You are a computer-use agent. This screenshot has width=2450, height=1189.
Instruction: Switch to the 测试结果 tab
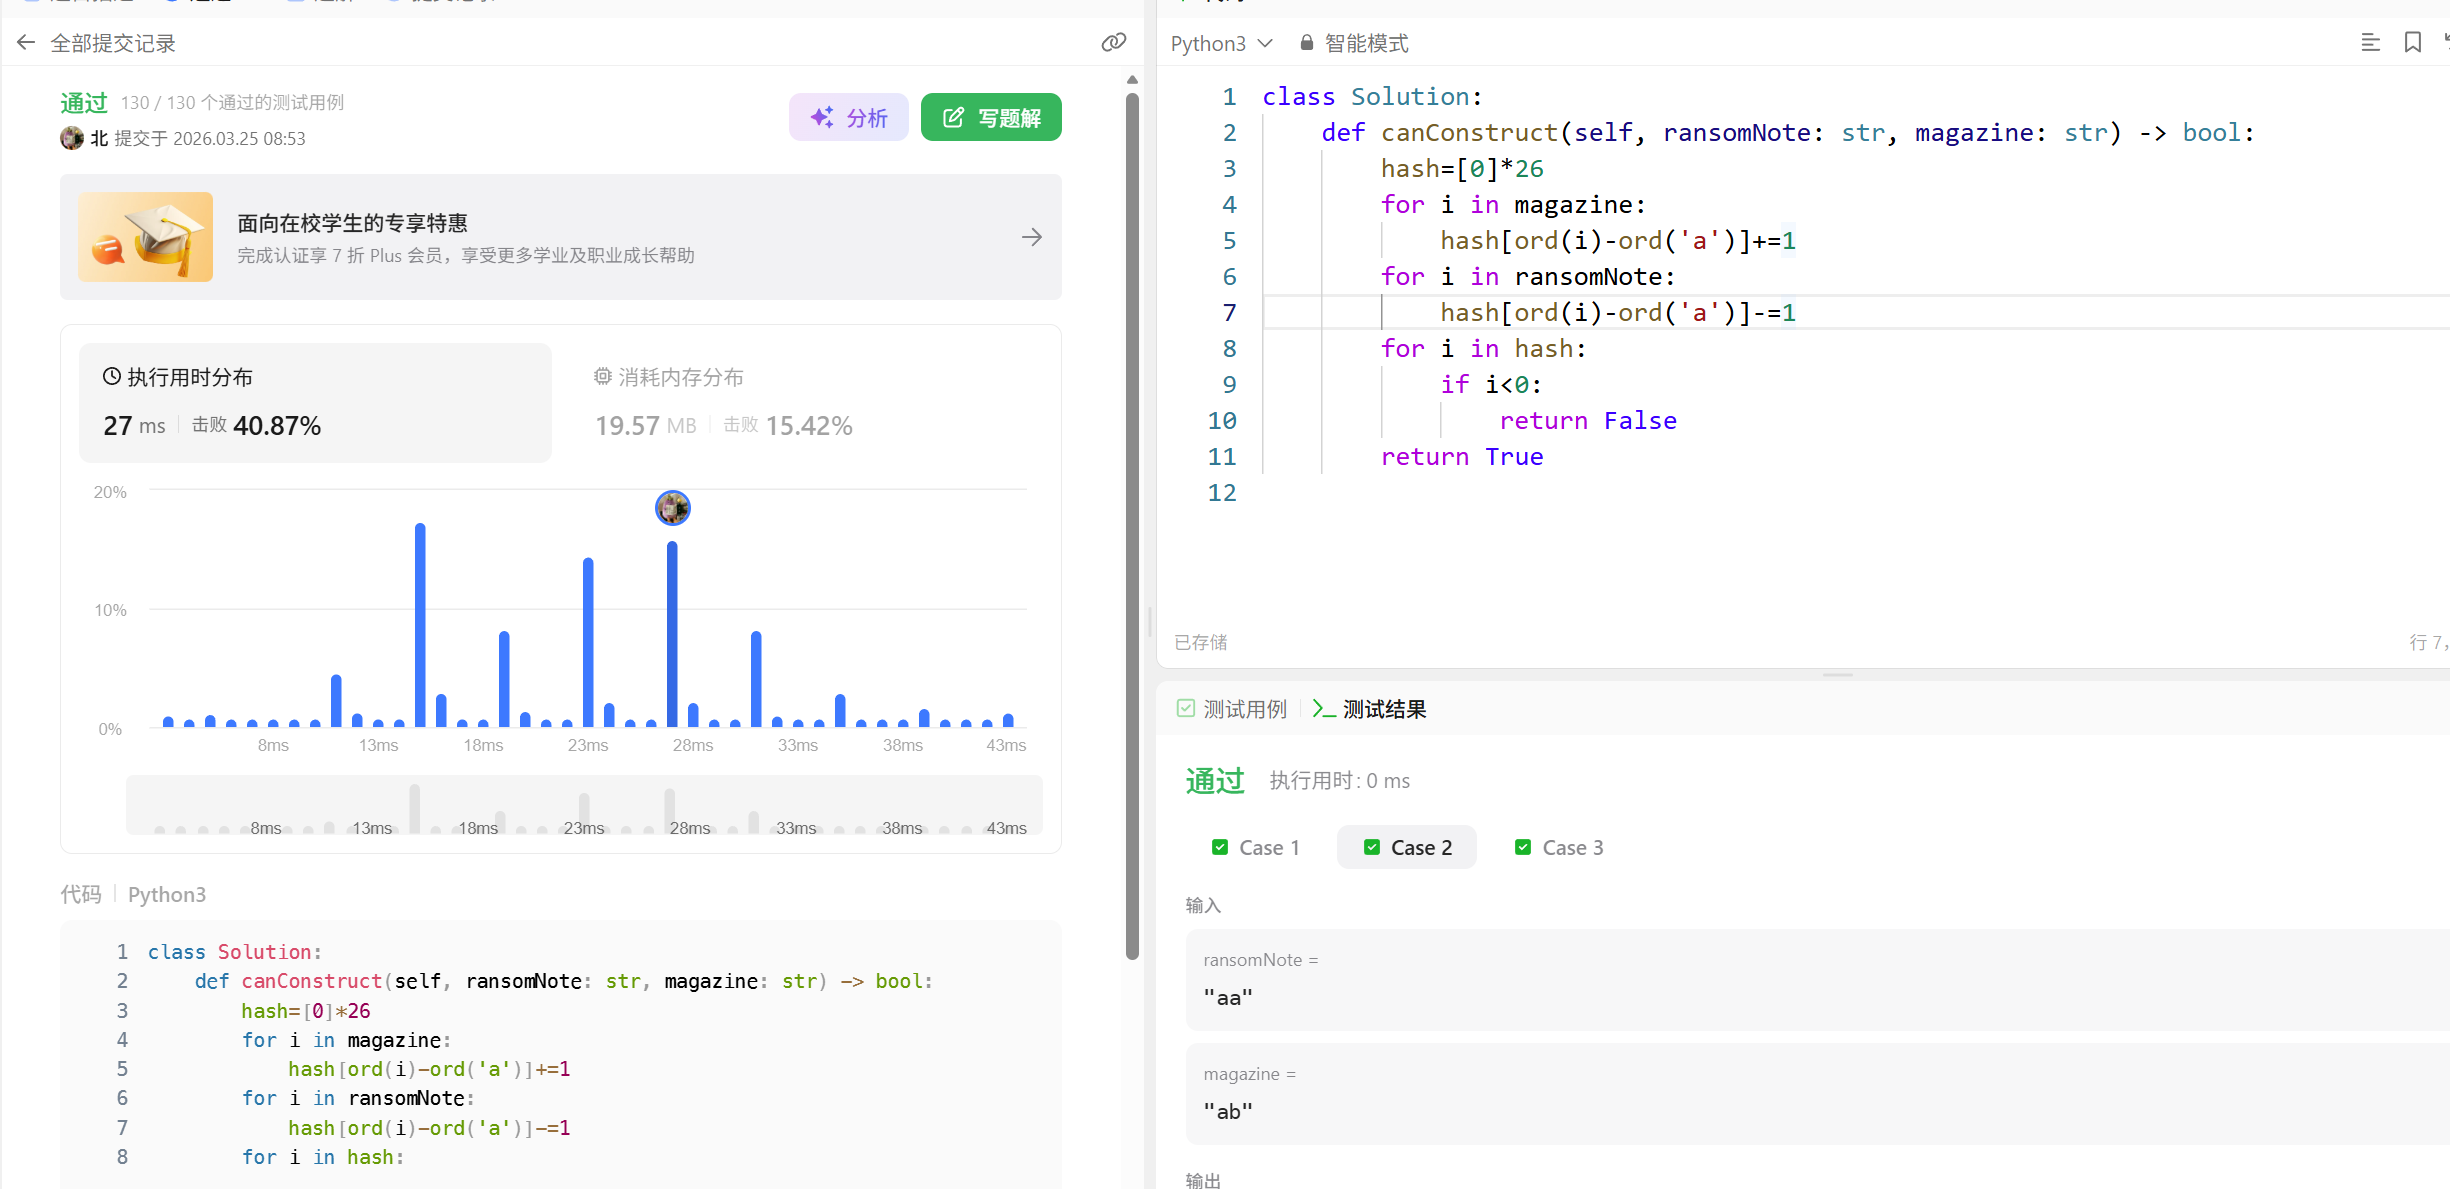click(x=1370, y=709)
